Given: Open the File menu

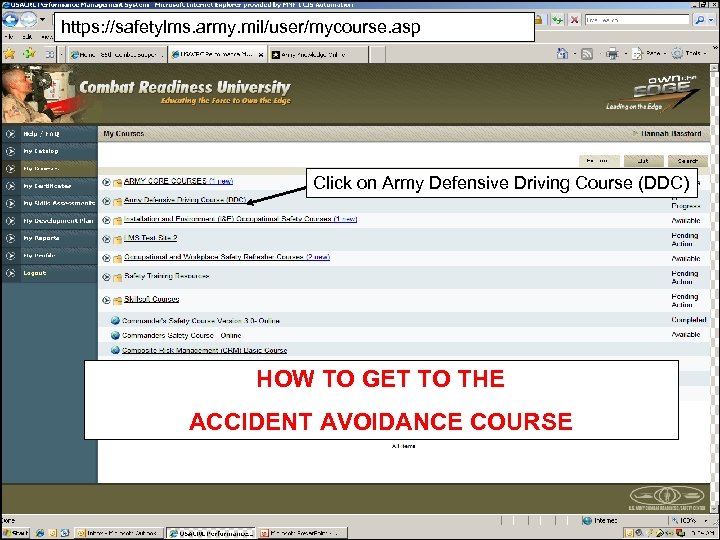Looking at the screenshot, I should (8, 37).
